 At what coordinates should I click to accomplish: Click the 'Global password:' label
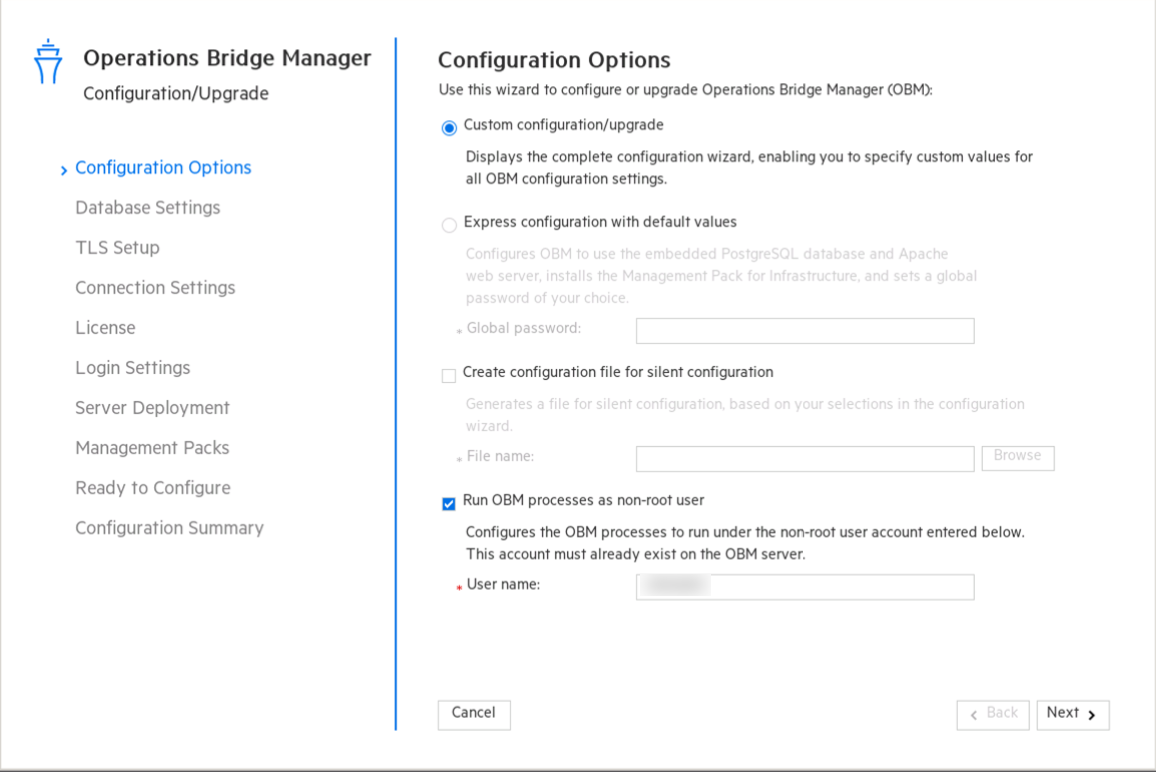click(523, 328)
